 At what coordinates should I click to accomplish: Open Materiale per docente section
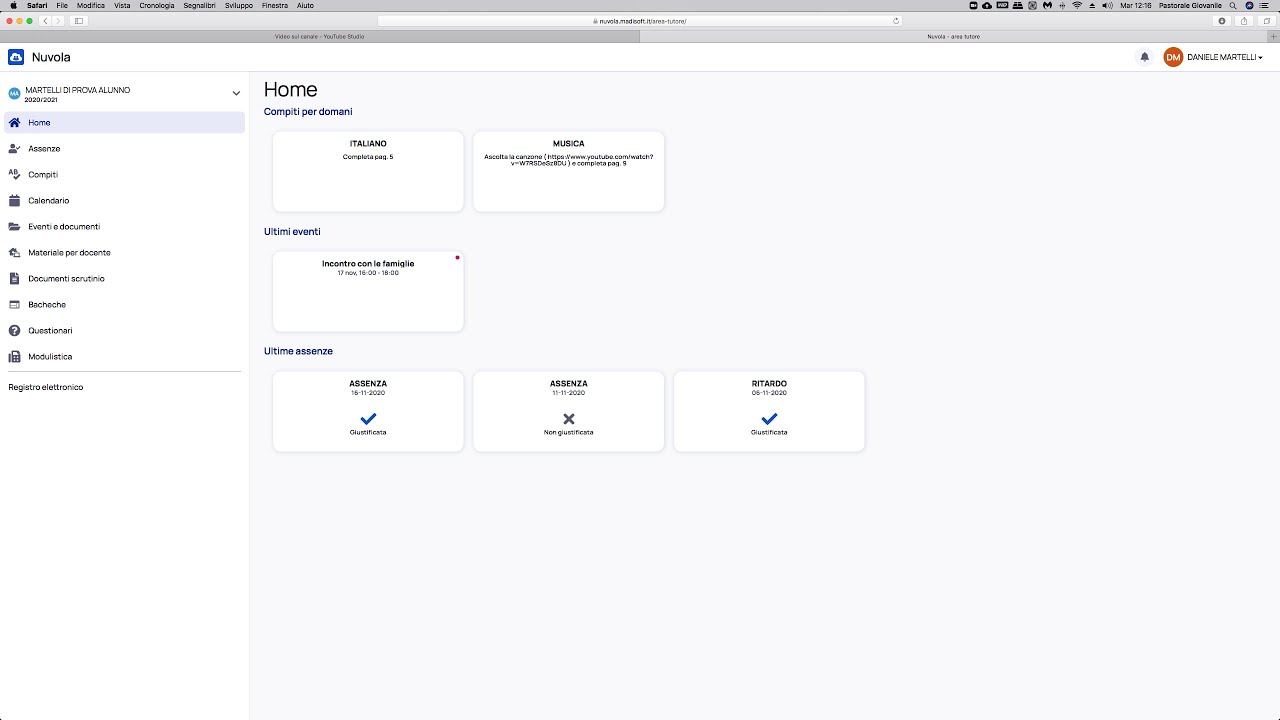coord(124,252)
